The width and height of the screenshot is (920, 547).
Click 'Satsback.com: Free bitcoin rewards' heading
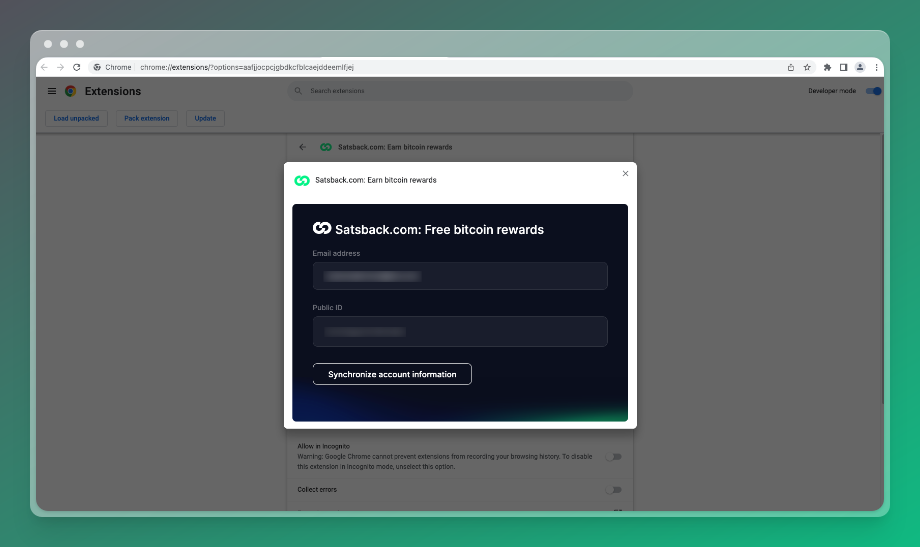coord(439,229)
